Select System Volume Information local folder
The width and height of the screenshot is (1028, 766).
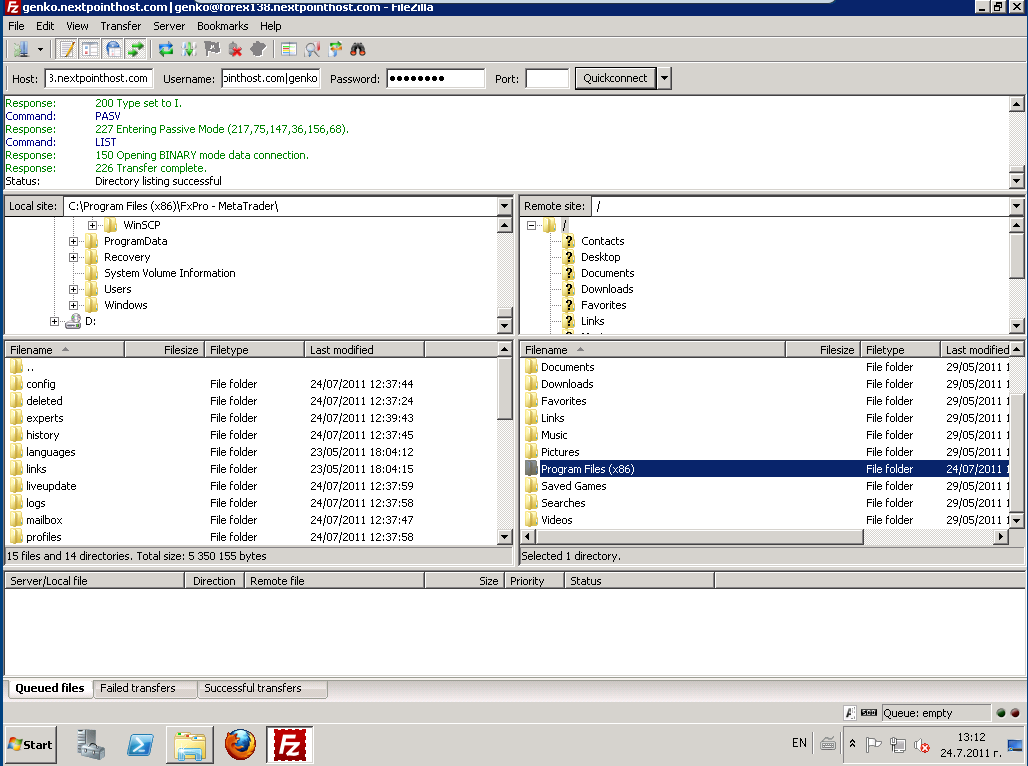click(169, 273)
